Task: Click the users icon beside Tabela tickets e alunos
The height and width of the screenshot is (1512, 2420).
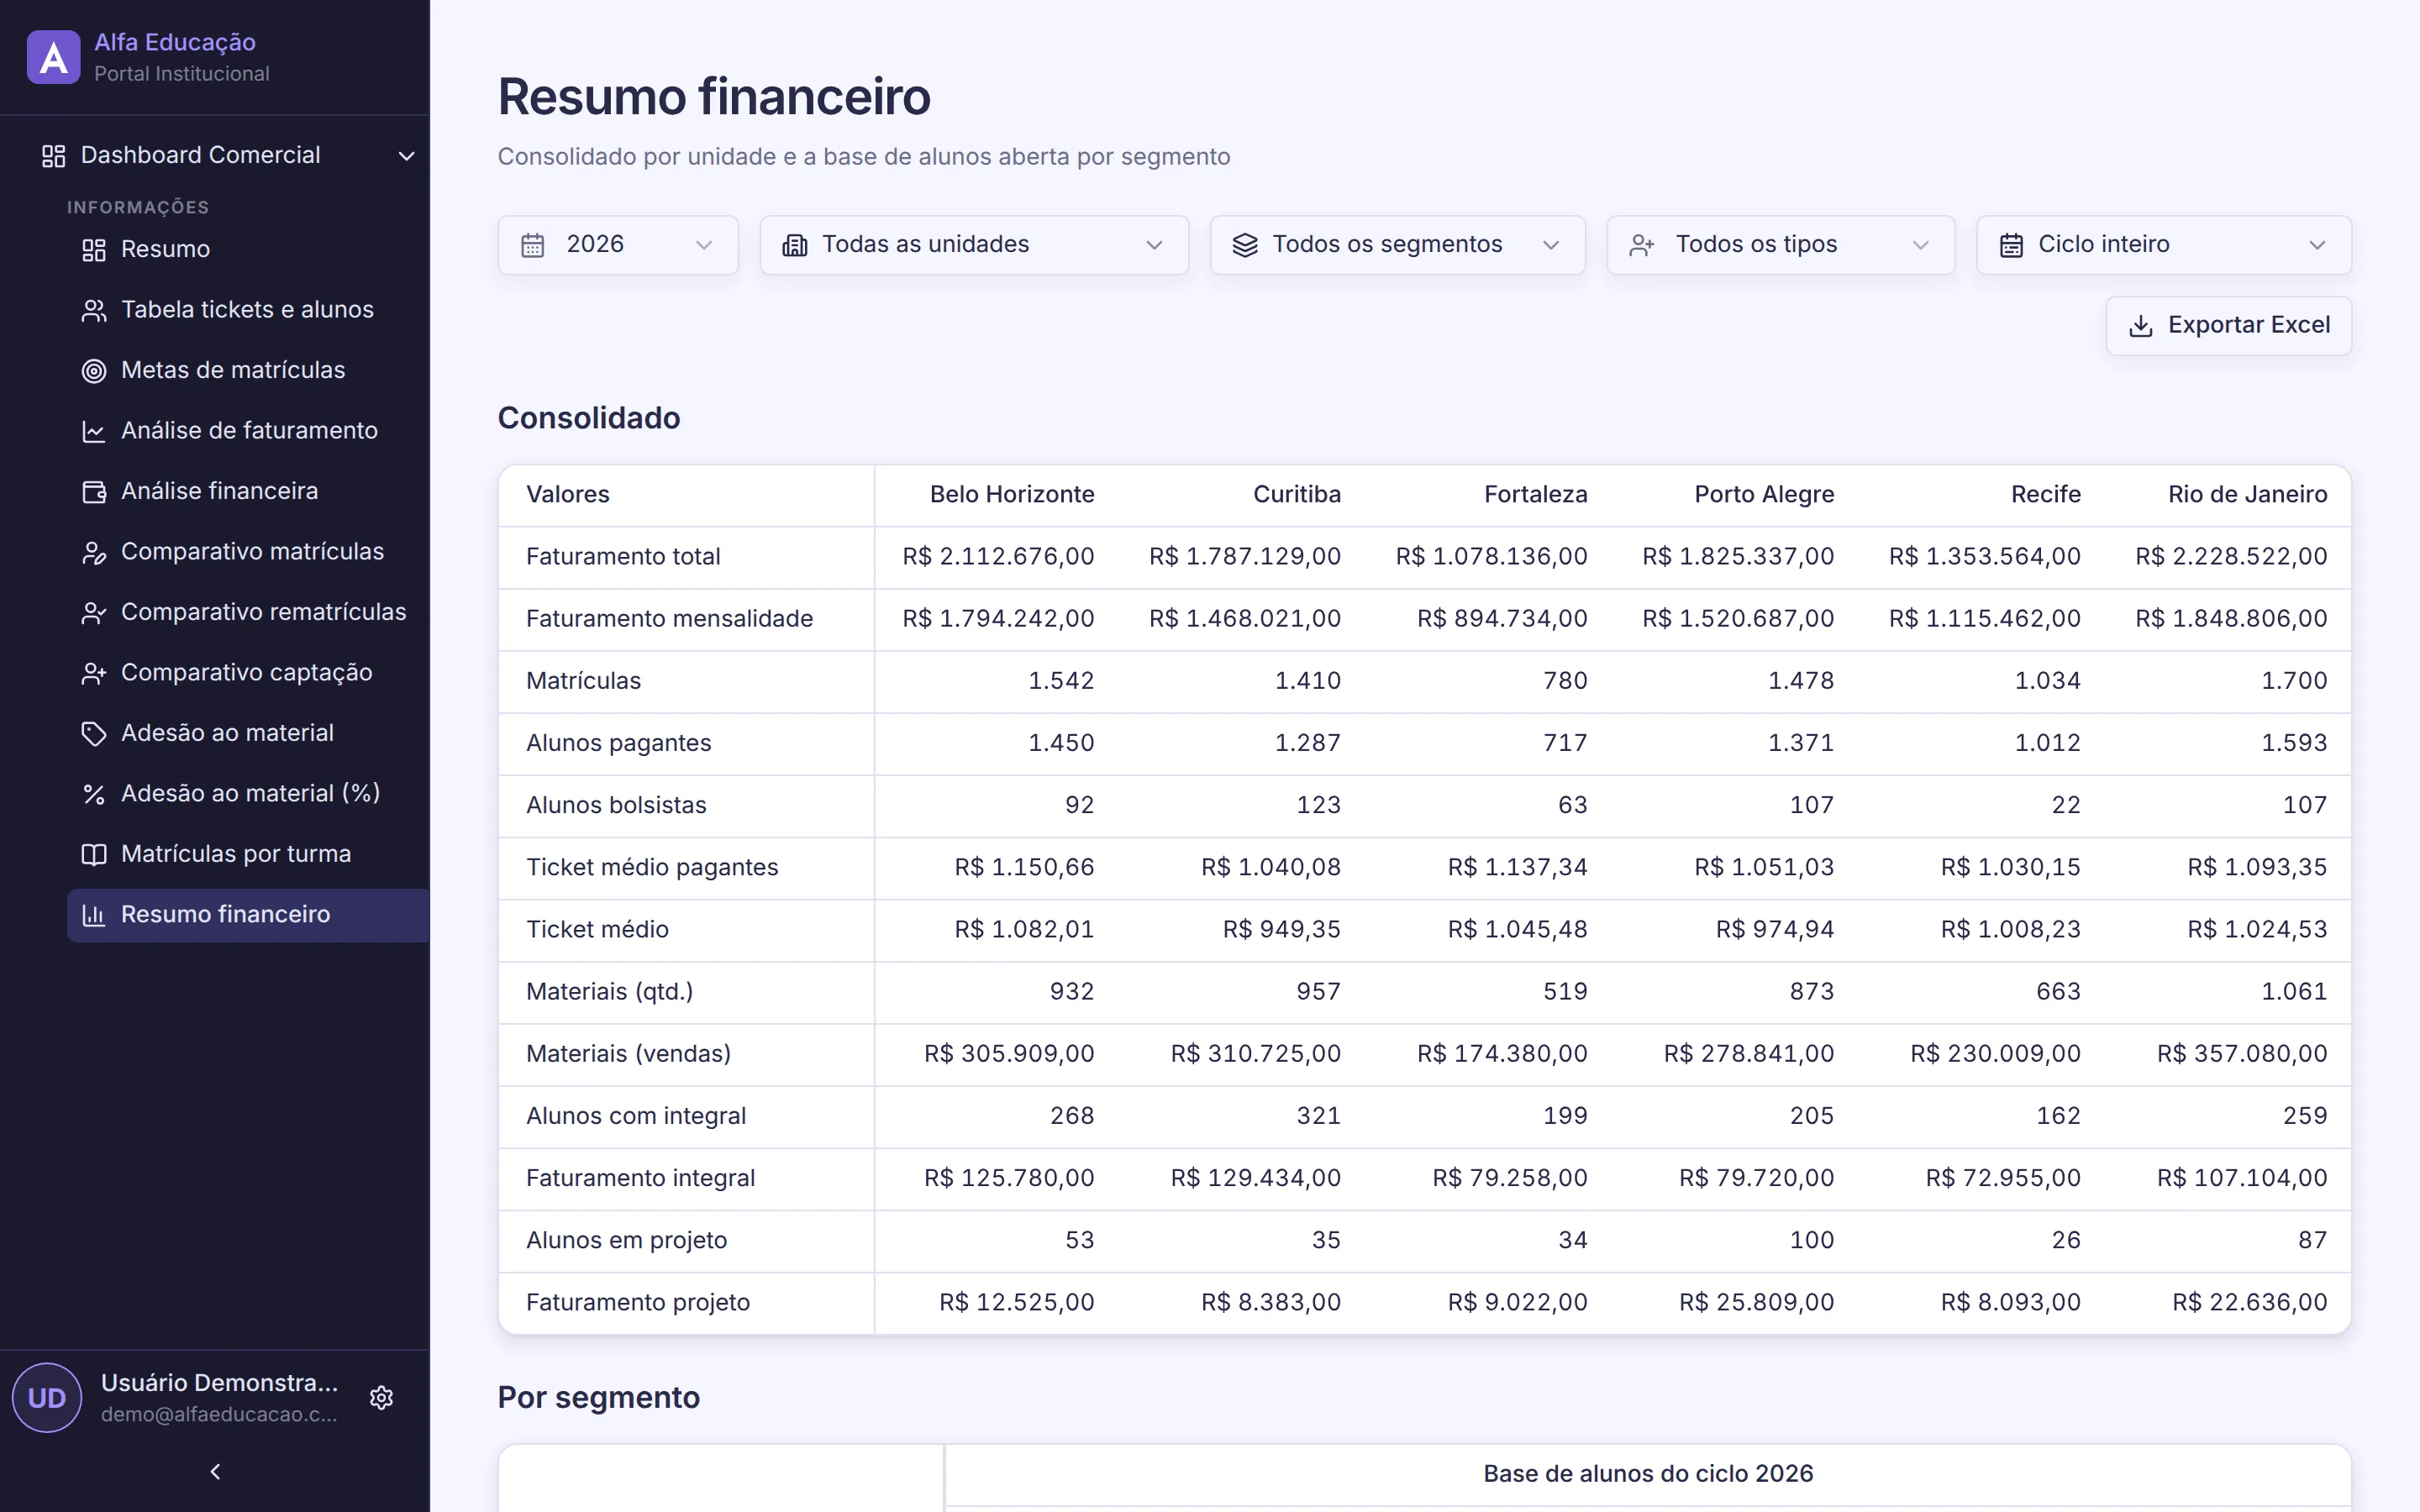Action: (93, 310)
